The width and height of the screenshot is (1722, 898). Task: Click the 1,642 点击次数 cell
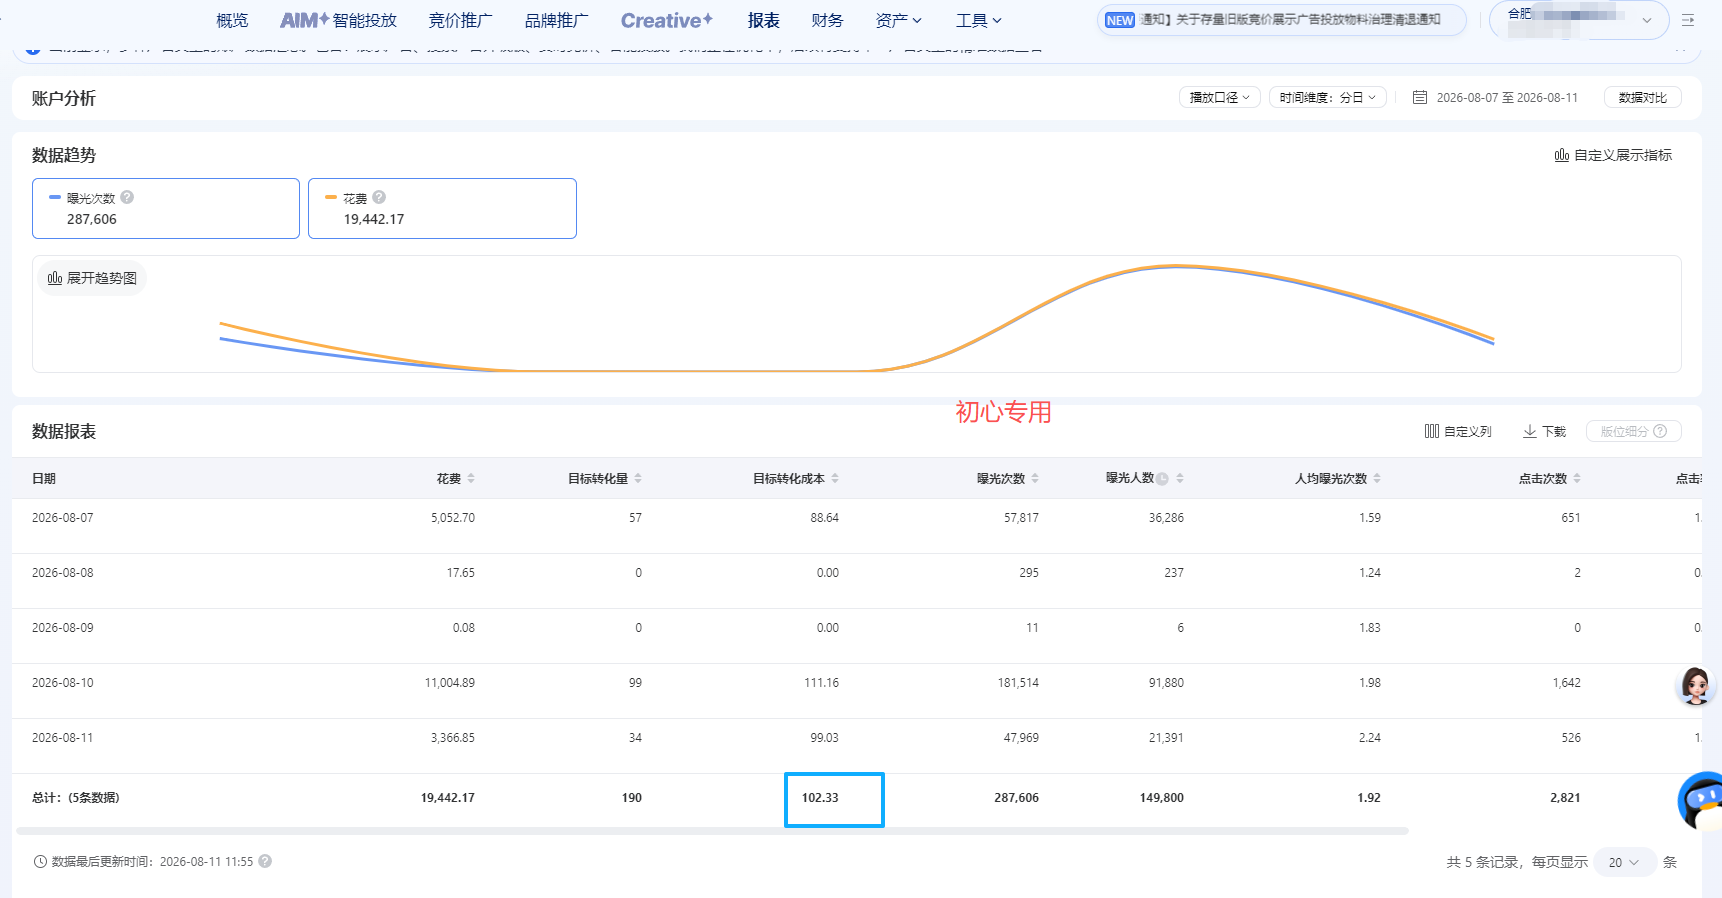(1567, 682)
